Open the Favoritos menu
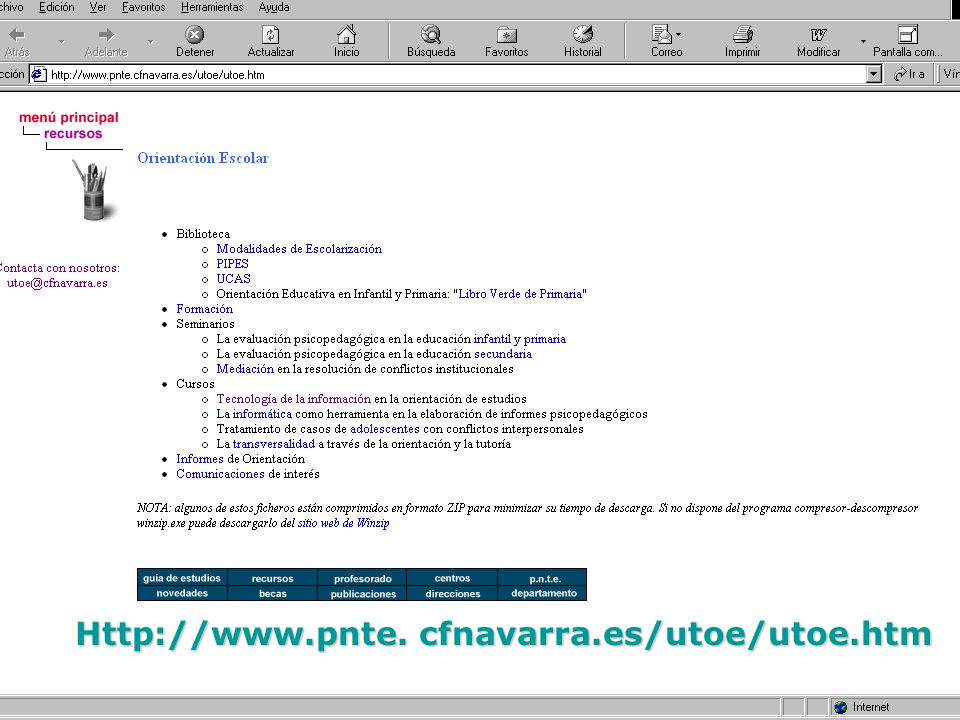The width and height of the screenshot is (960, 720). click(143, 7)
